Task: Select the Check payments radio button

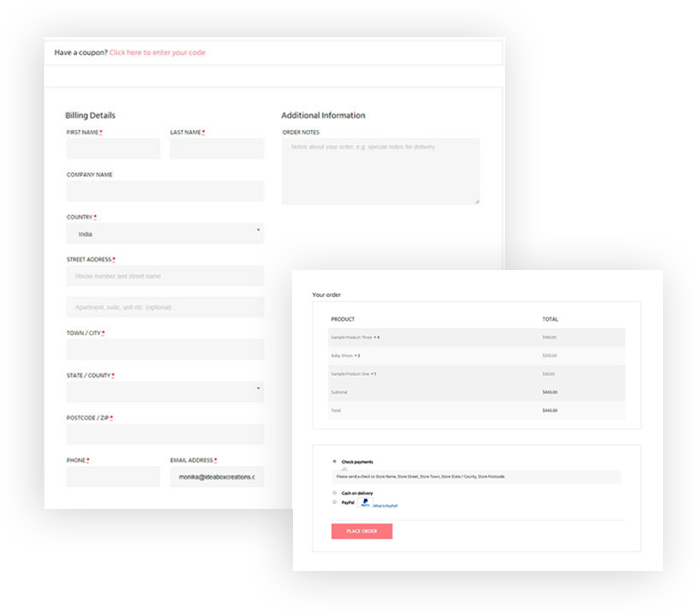Action: coord(334,462)
